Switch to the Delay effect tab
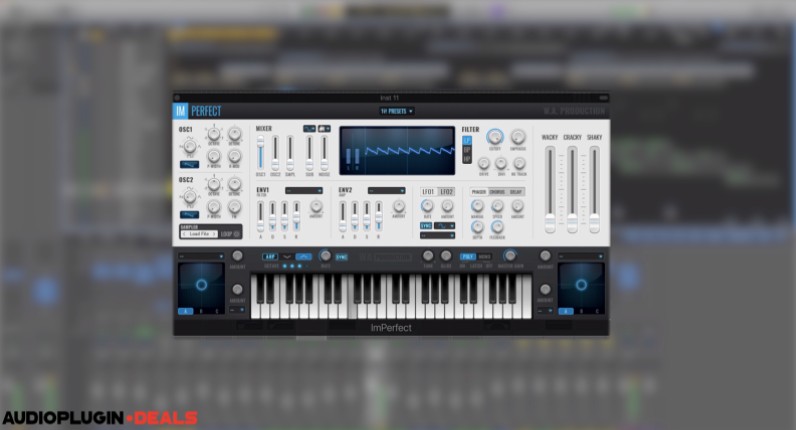Viewport: 796px width, 430px height. (x=515, y=191)
